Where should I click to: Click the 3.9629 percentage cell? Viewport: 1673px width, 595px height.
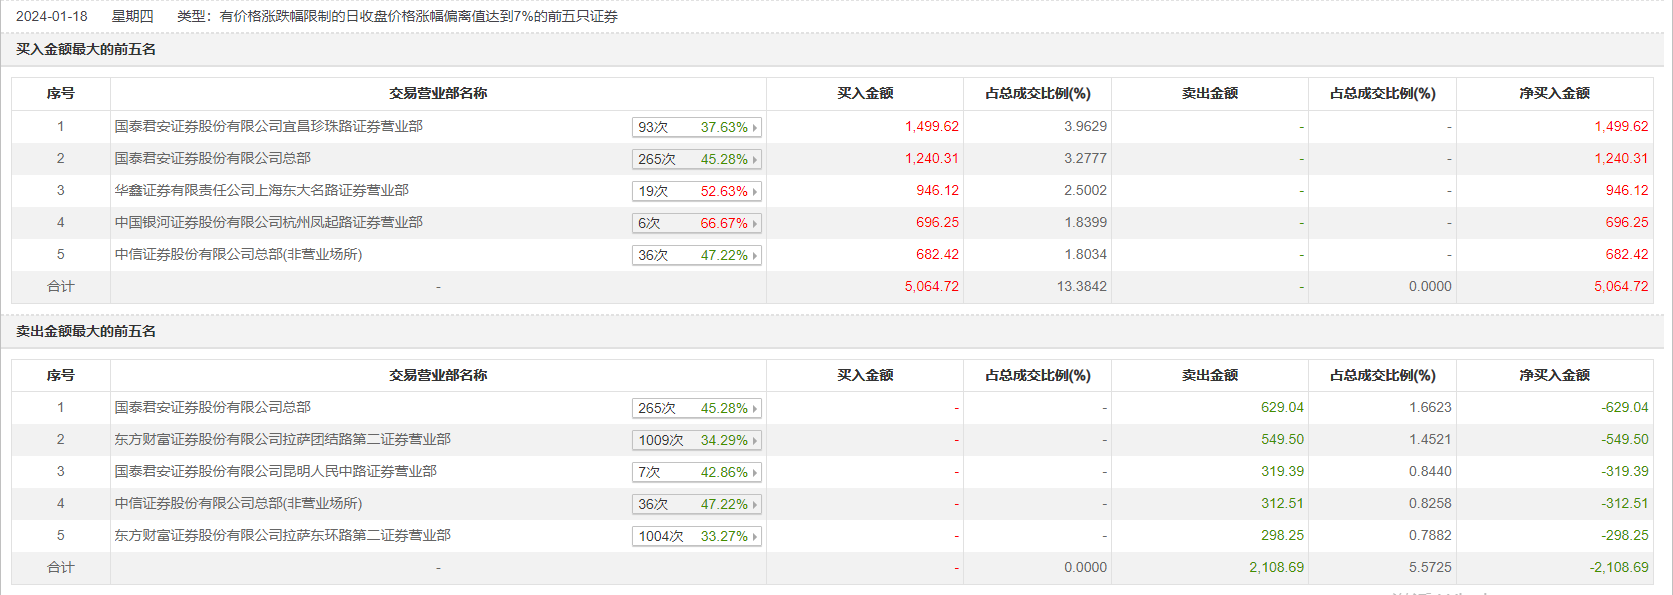[1085, 127]
